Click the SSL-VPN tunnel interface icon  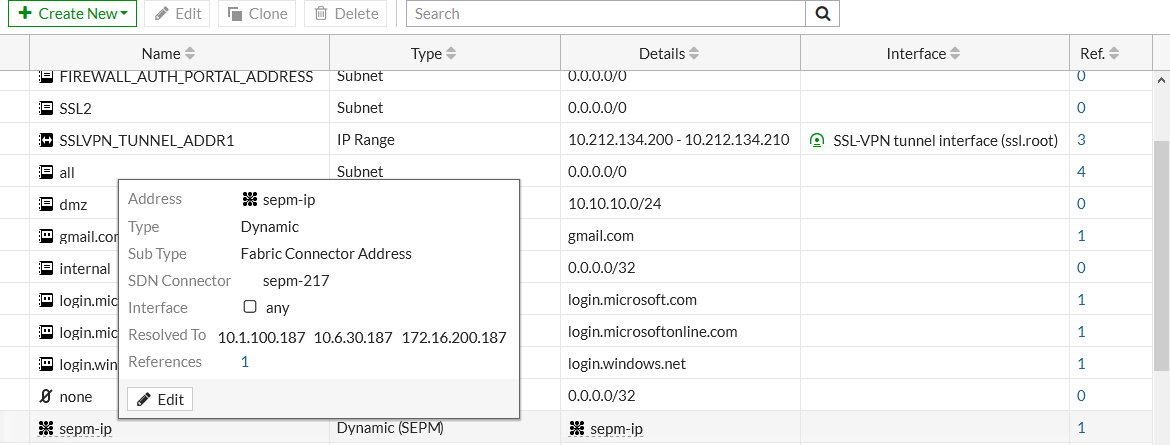tap(818, 141)
